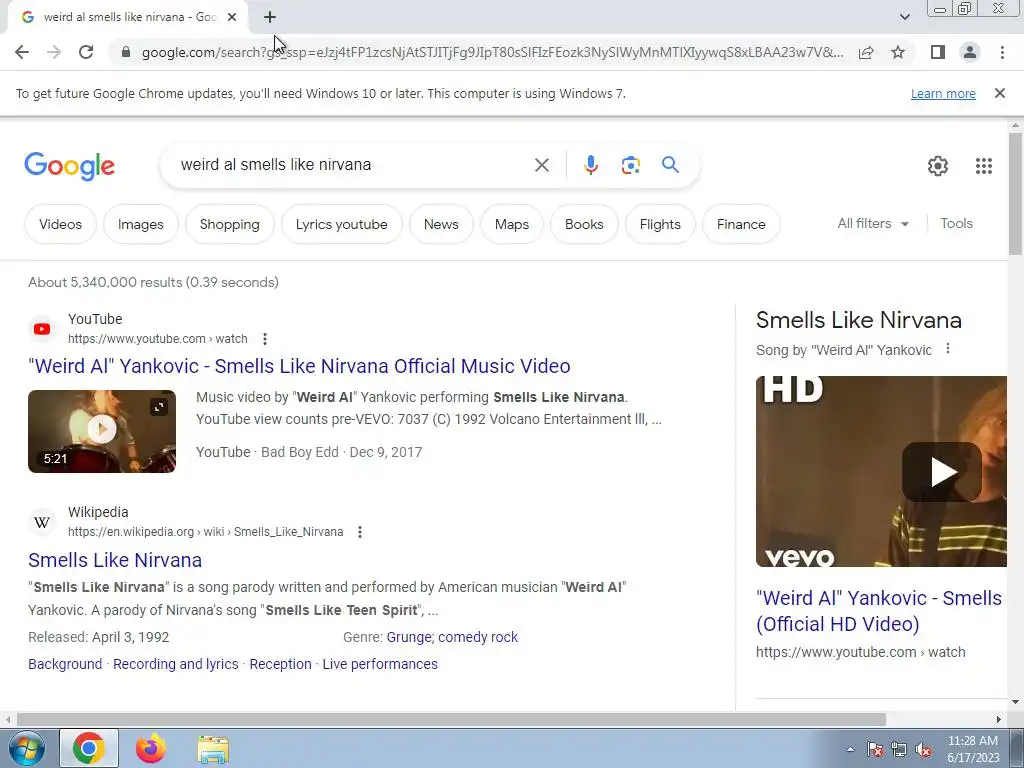Jump to the Background section link
This screenshot has height=768, width=1024.
tap(65, 664)
